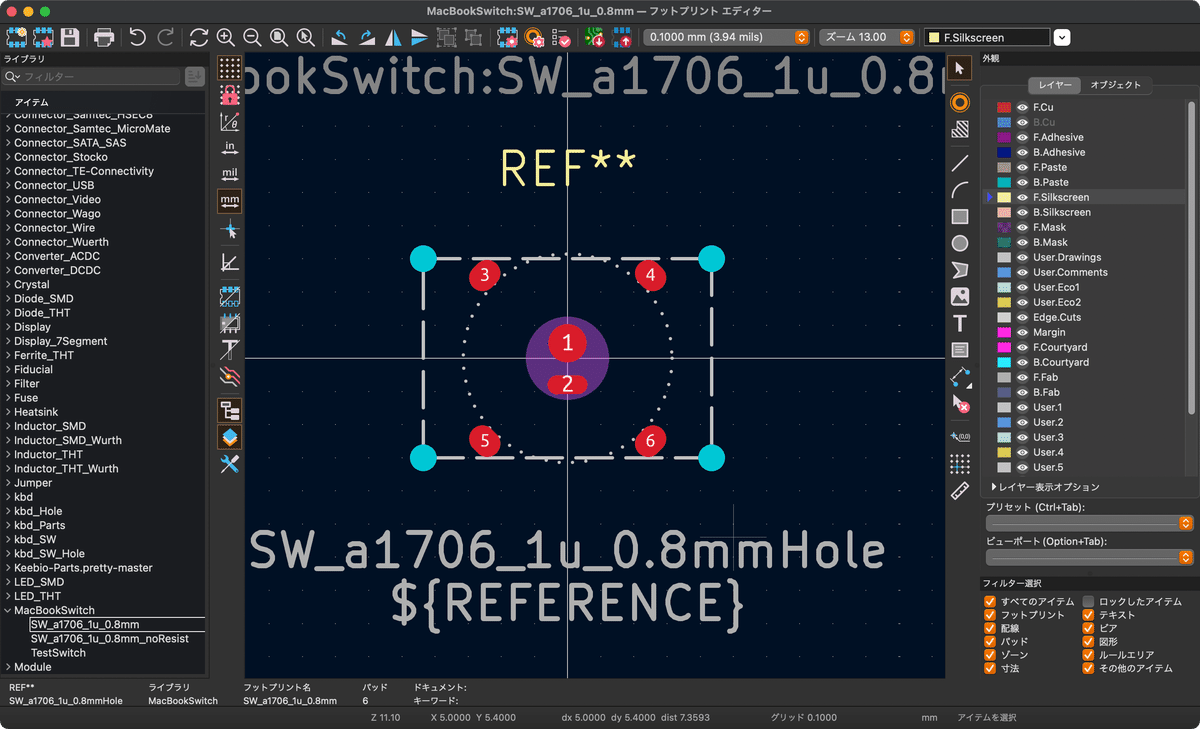Screen dimensions: 1200x729
Task: Run the Footprint checker icon
Action: pos(562,37)
